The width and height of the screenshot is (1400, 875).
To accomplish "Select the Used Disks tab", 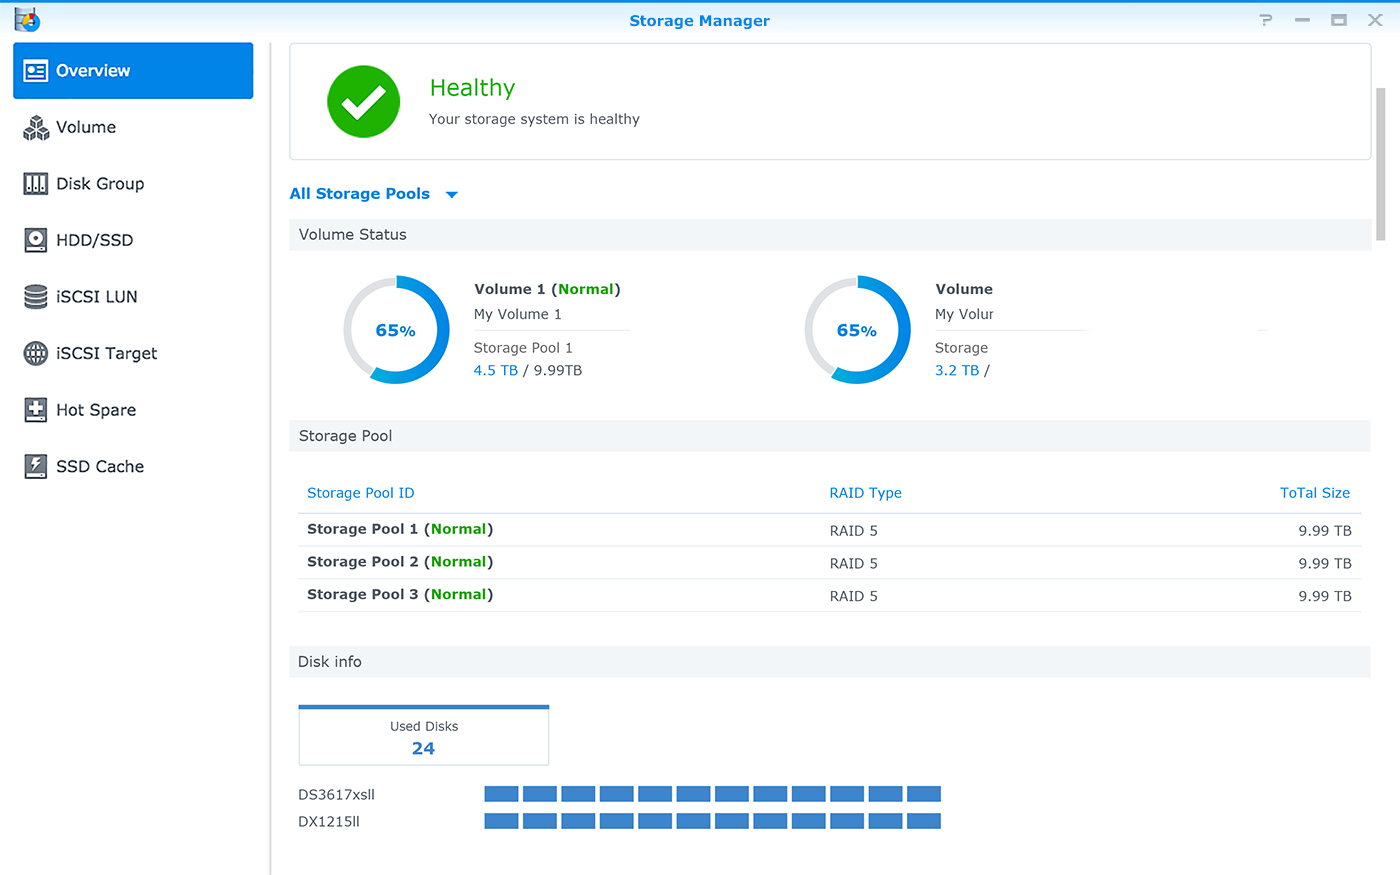I will coord(423,734).
